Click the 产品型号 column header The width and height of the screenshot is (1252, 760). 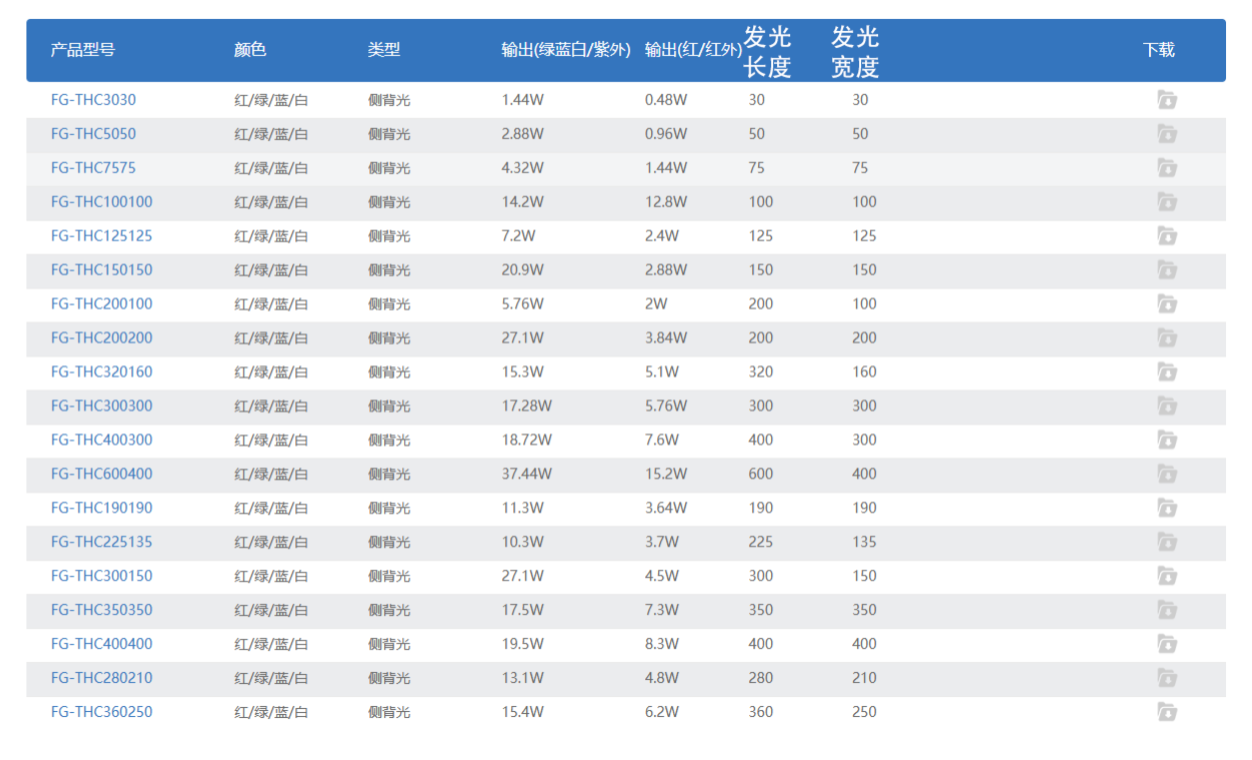pos(83,50)
